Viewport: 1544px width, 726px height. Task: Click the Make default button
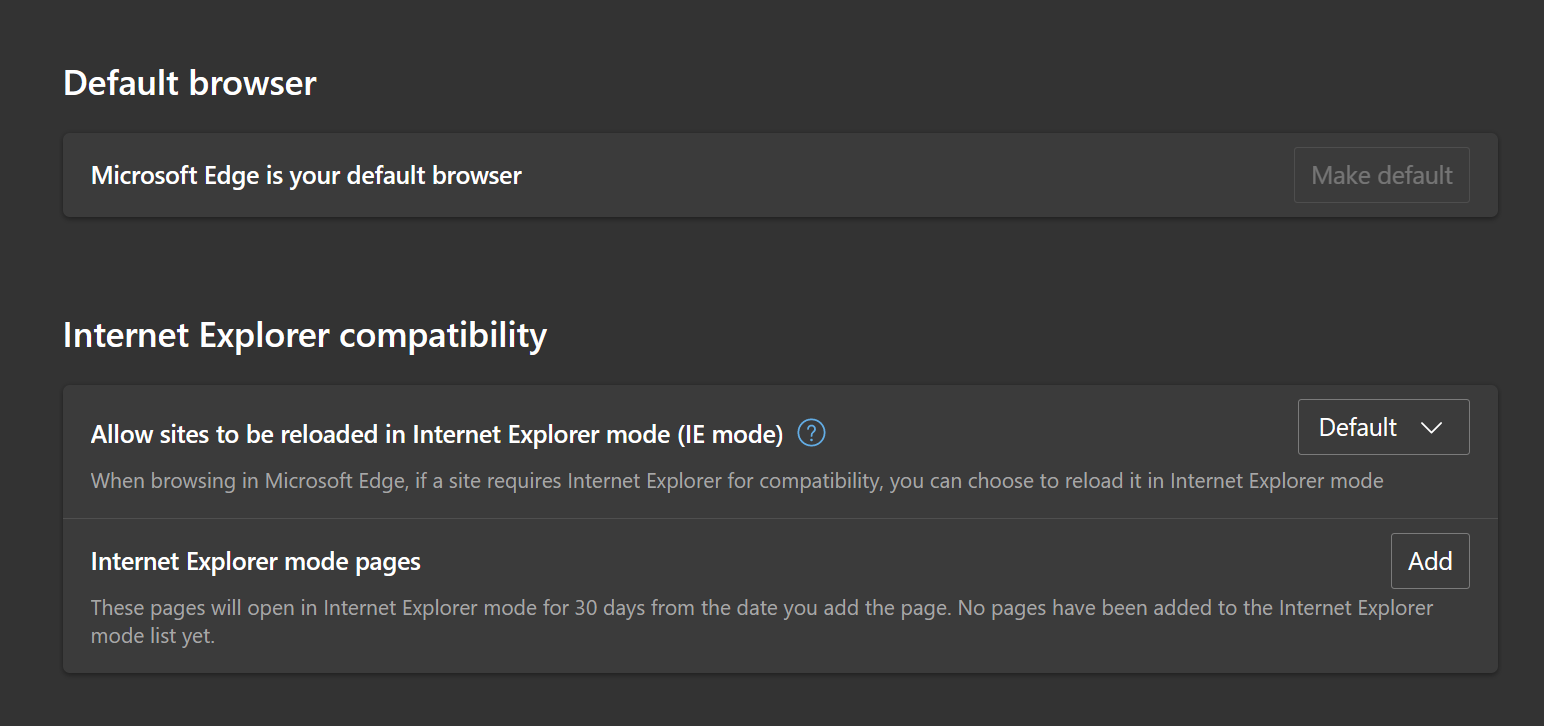tap(1381, 175)
